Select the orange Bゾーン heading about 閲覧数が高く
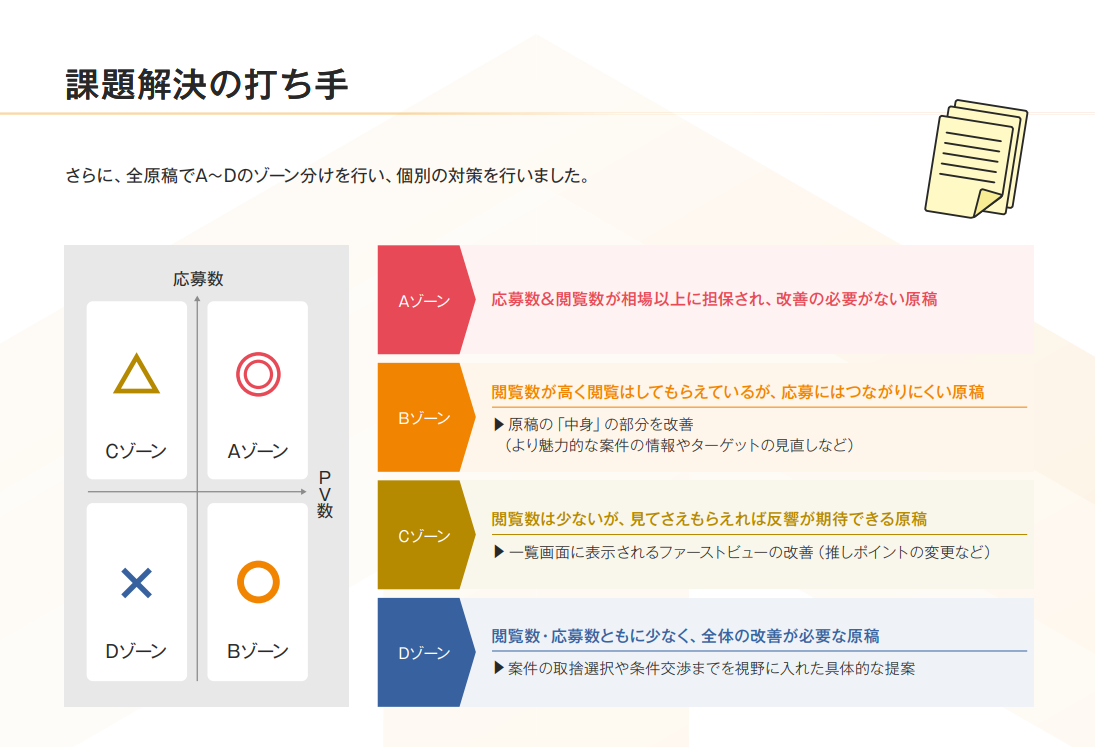This screenshot has height=747, width=1095. click(737, 392)
